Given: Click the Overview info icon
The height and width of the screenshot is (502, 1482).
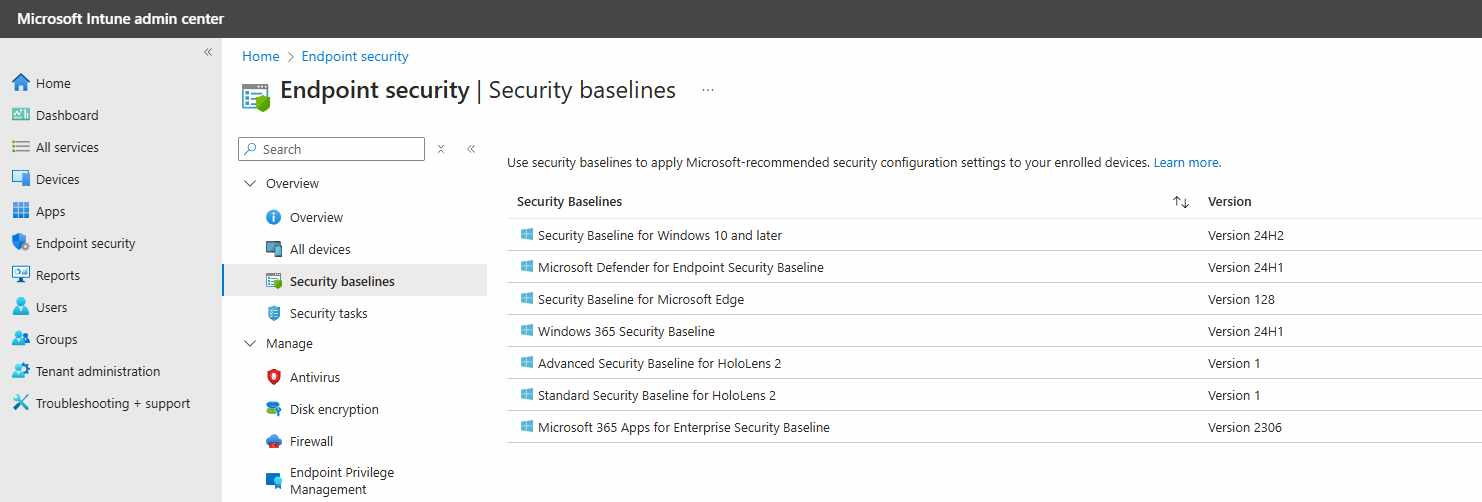Looking at the screenshot, I should pyautogui.click(x=274, y=217).
